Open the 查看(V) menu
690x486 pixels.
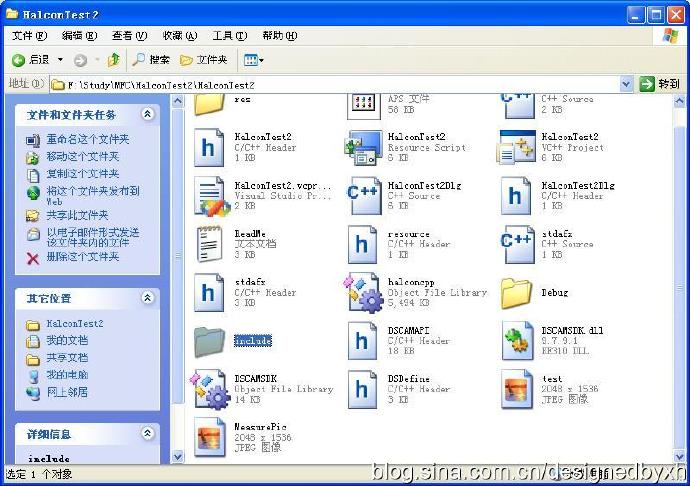[129, 35]
